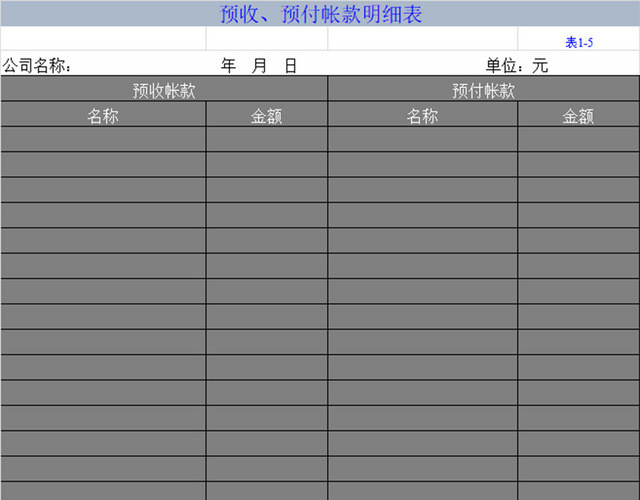Click the 表1-5 label
This screenshot has width=640, height=500.
pos(579,42)
